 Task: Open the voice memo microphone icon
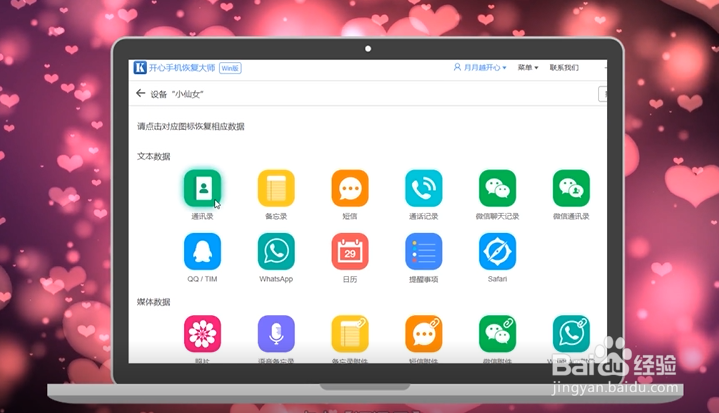point(276,333)
